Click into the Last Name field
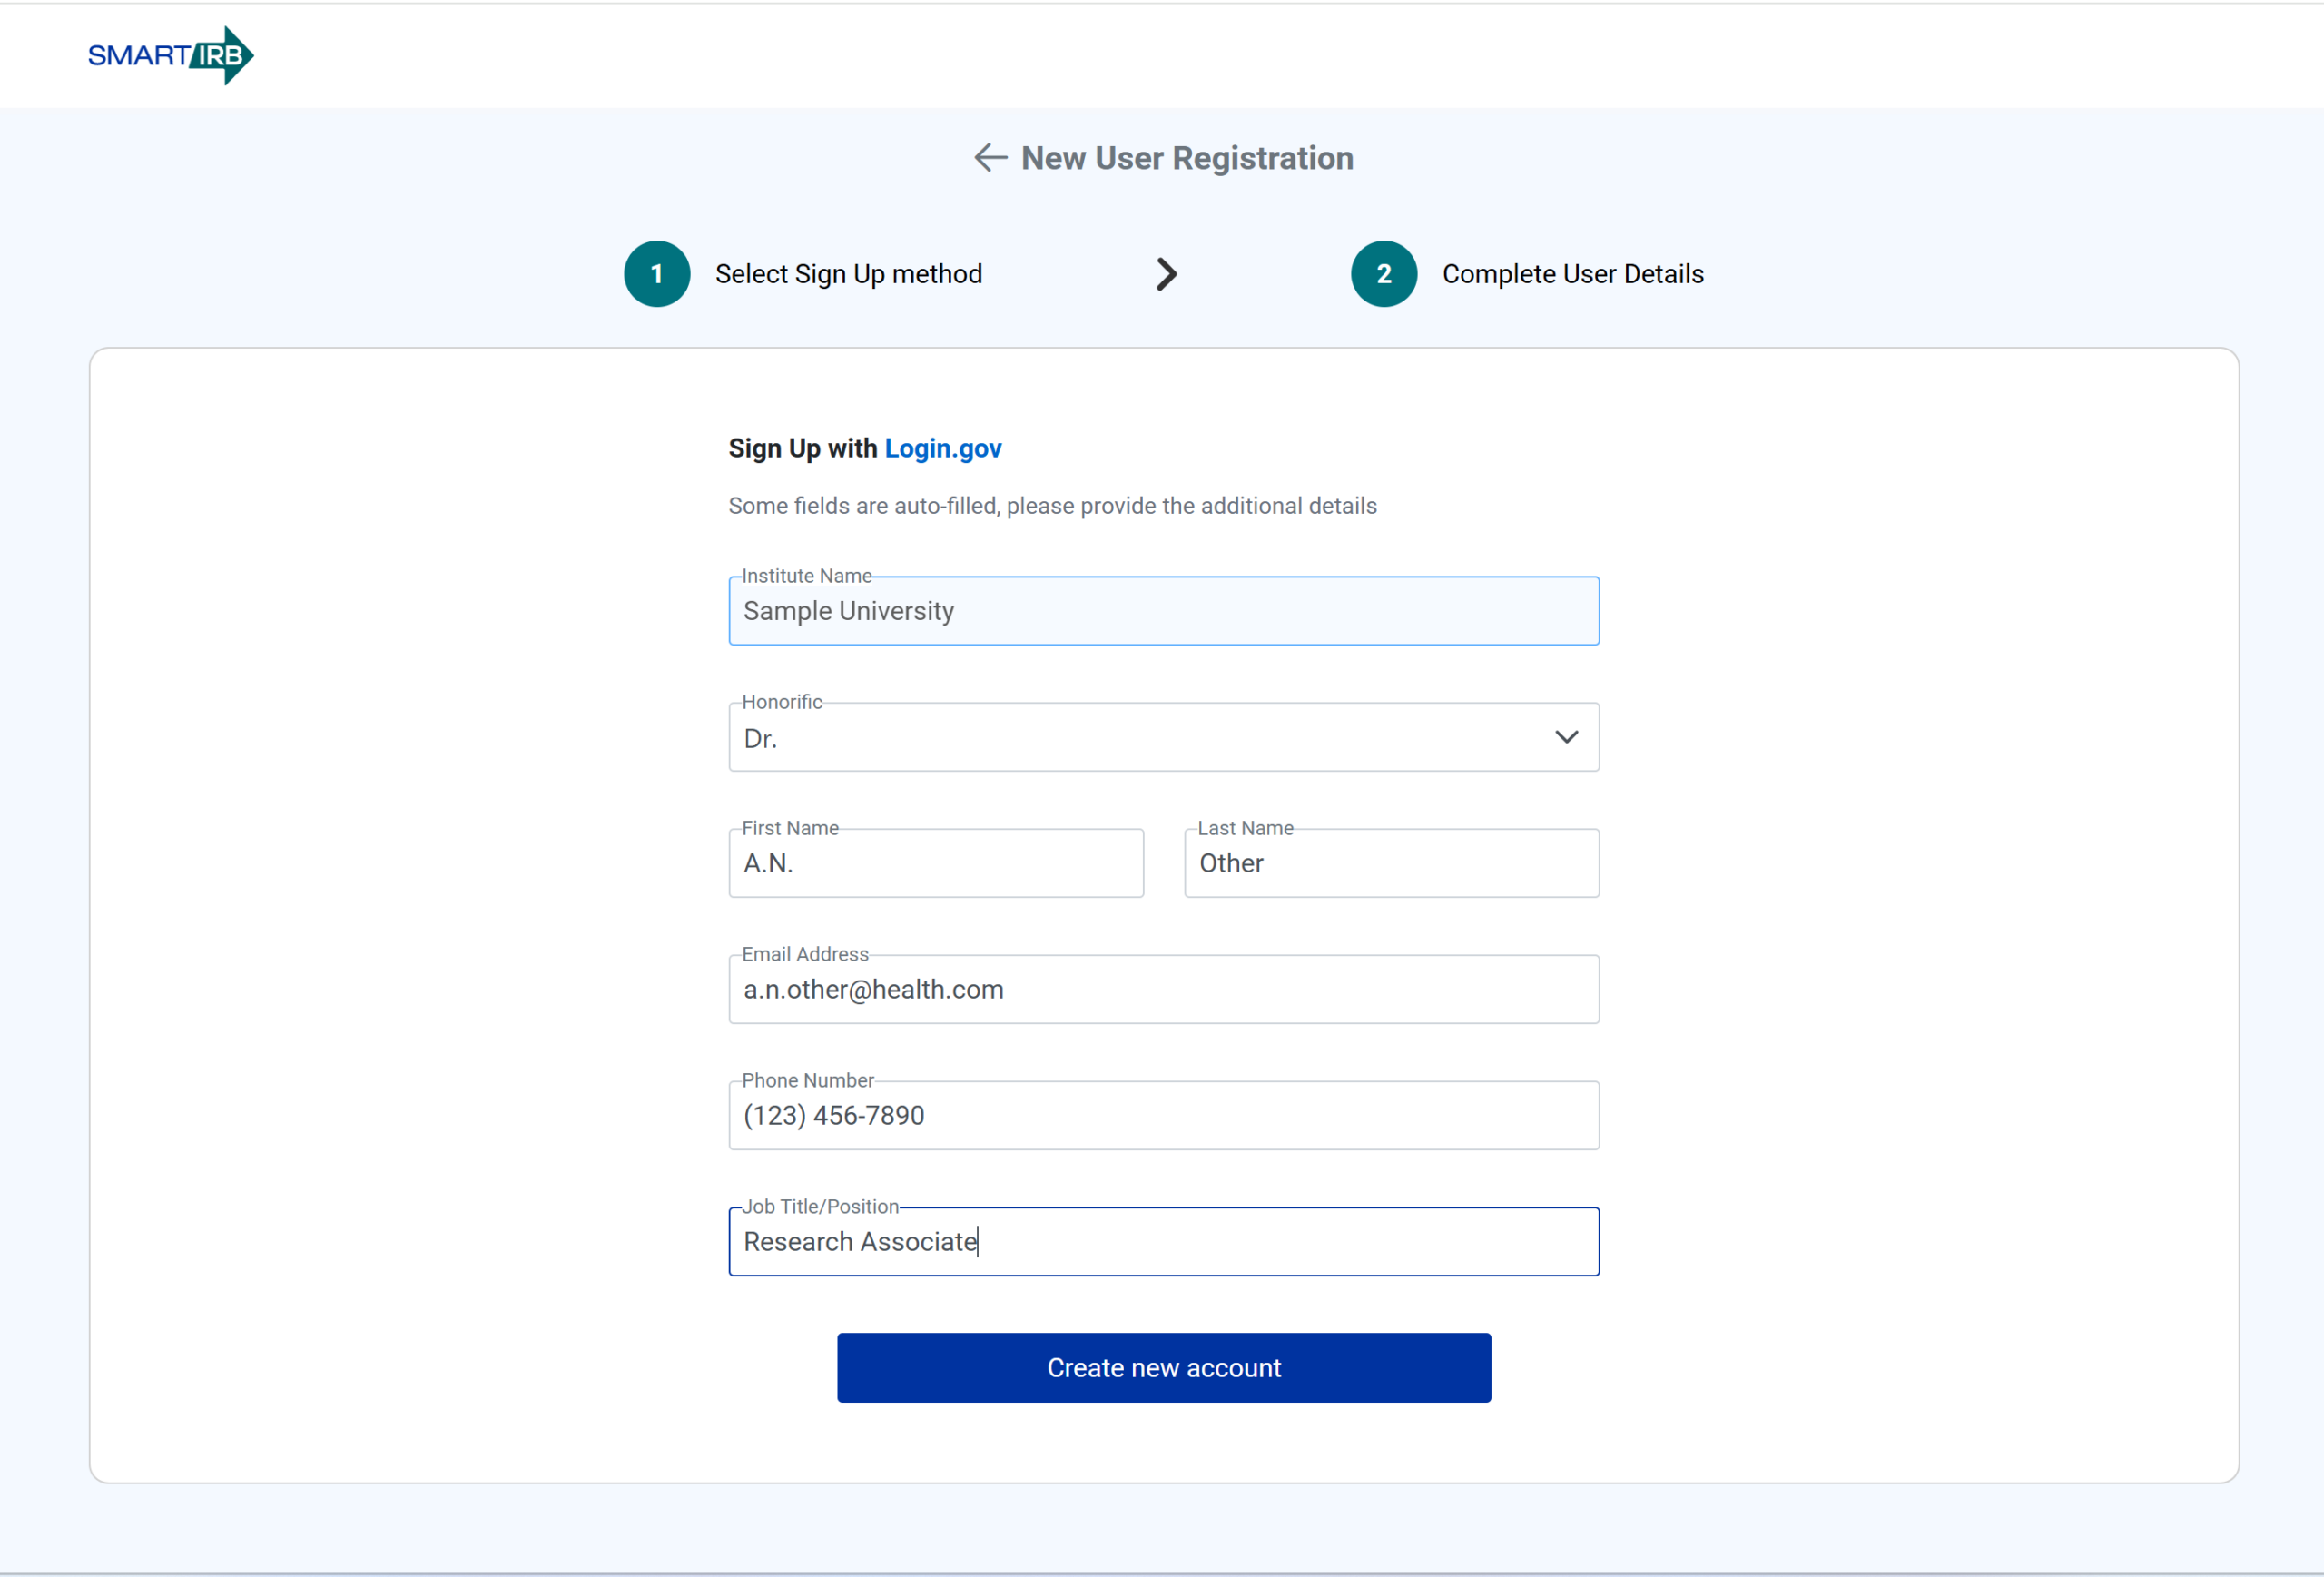Screen dimensions: 2324x1577 tap(1392, 863)
